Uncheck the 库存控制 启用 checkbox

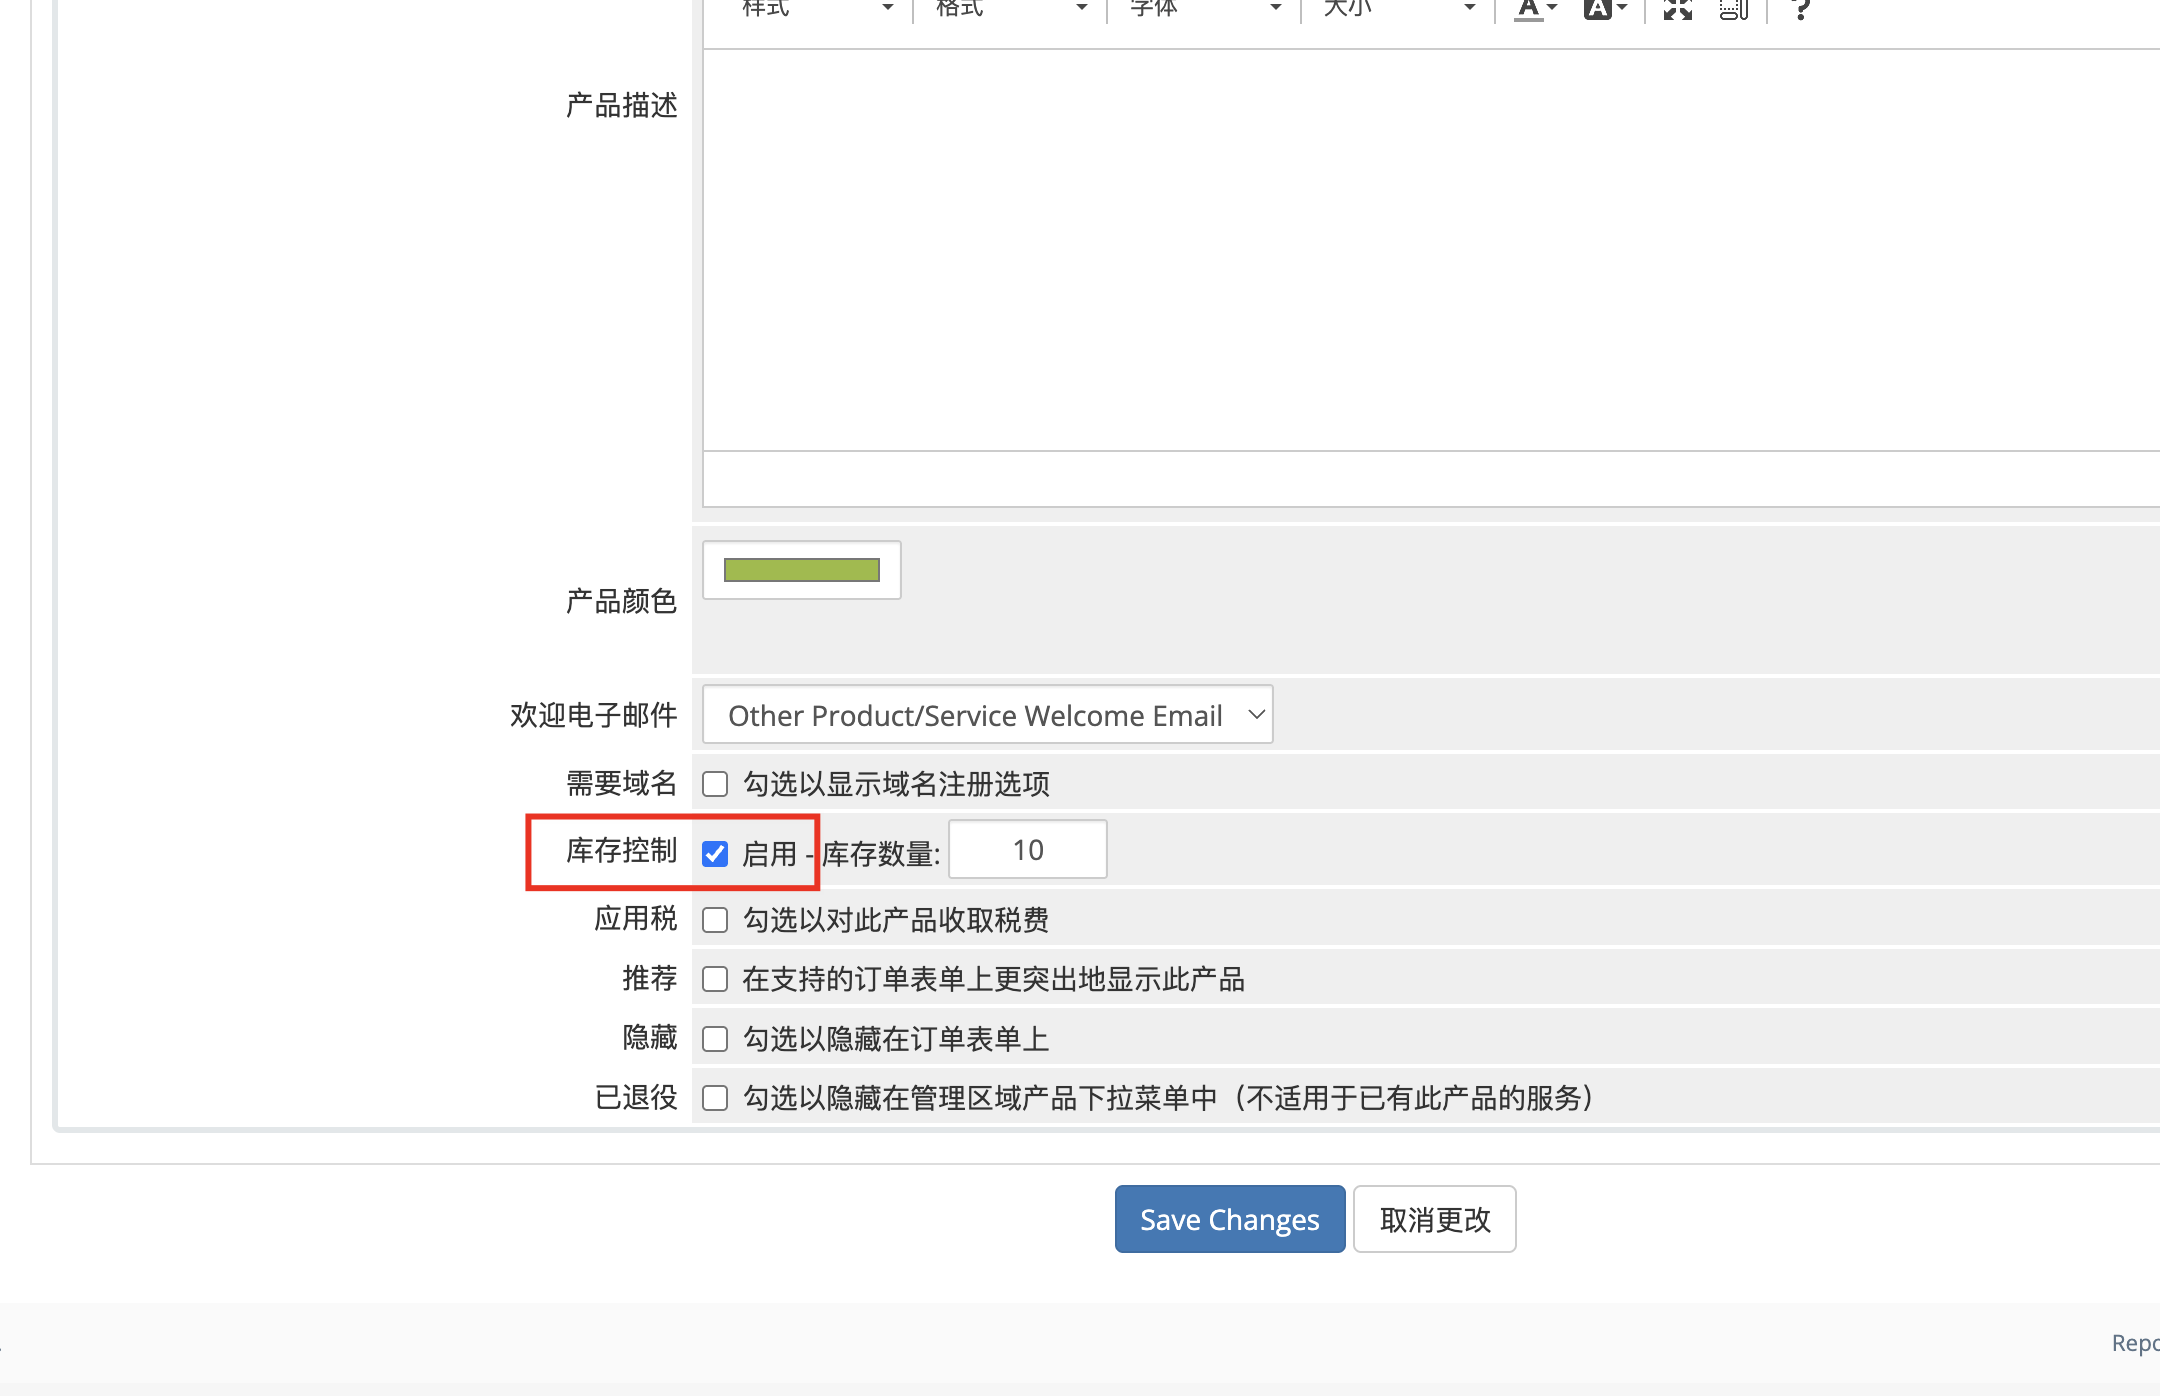click(x=715, y=854)
